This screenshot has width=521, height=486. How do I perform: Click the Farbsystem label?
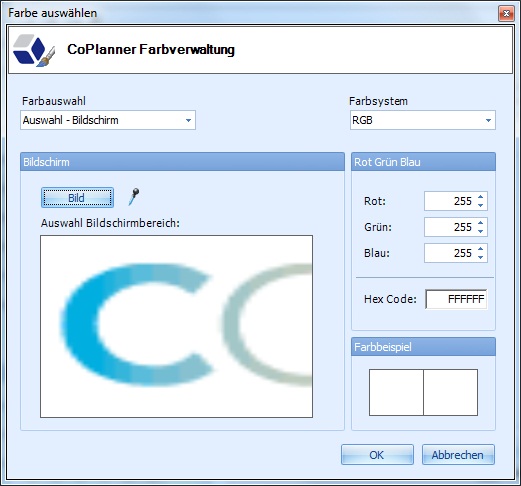pyautogui.click(x=378, y=101)
